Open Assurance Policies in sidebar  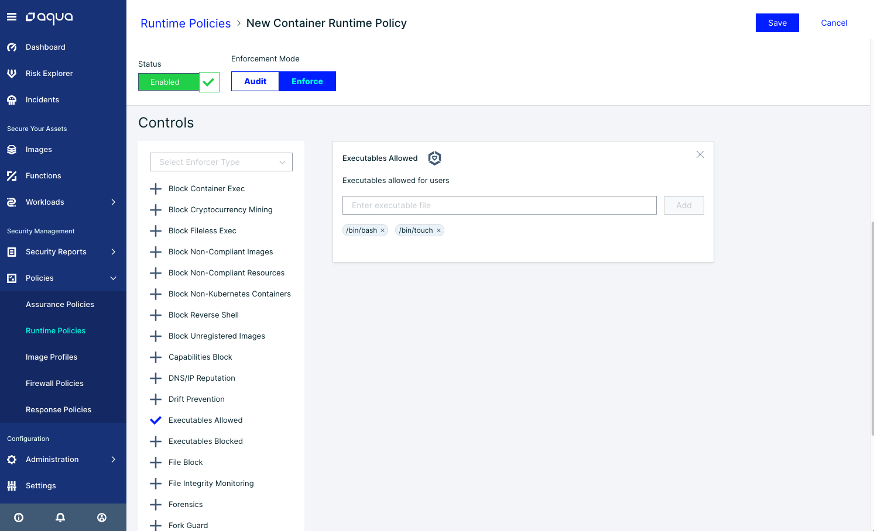[60, 304]
